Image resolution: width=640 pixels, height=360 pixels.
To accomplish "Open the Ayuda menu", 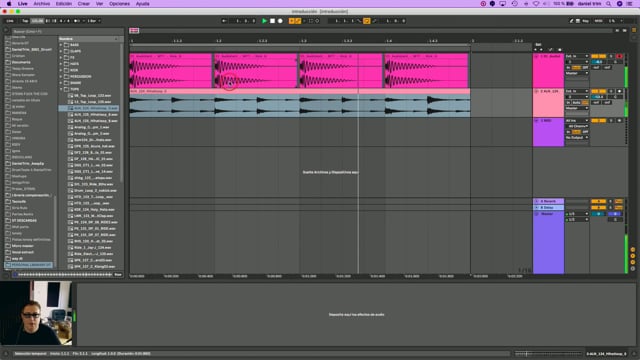I will click(x=142, y=4).
